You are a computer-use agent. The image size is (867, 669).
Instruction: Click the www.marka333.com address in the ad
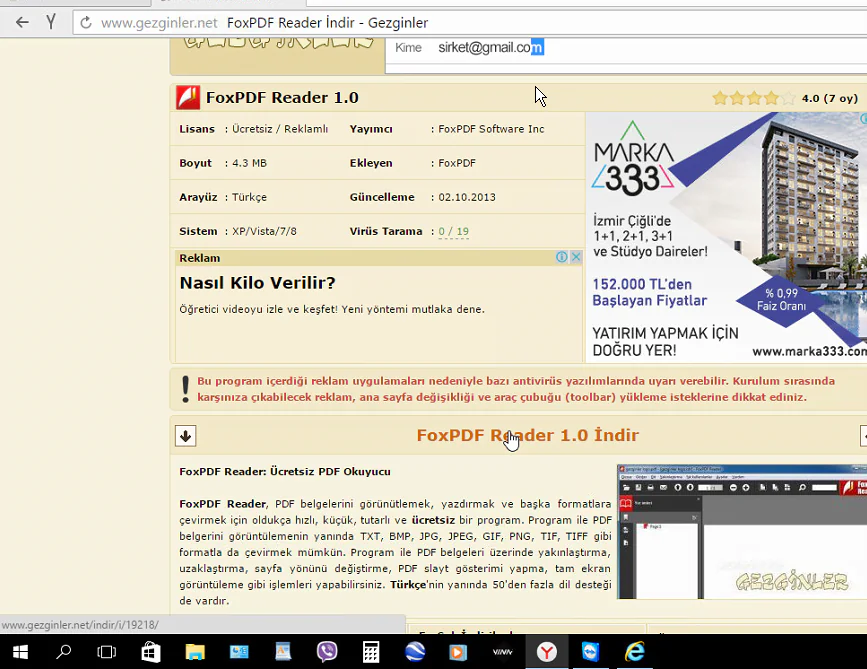[x=809, y=351]
